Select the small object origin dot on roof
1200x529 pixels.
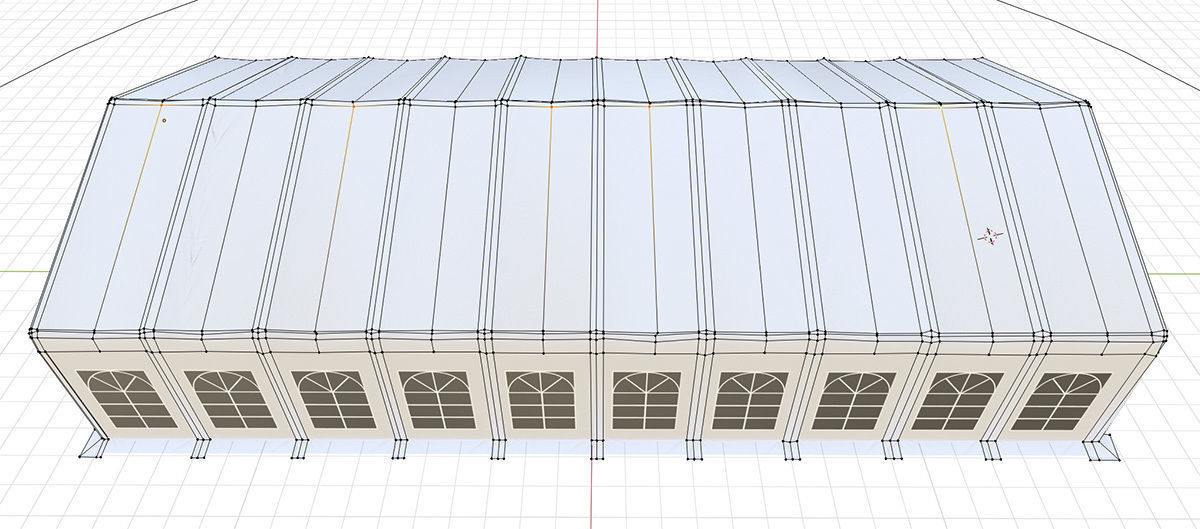164,119
